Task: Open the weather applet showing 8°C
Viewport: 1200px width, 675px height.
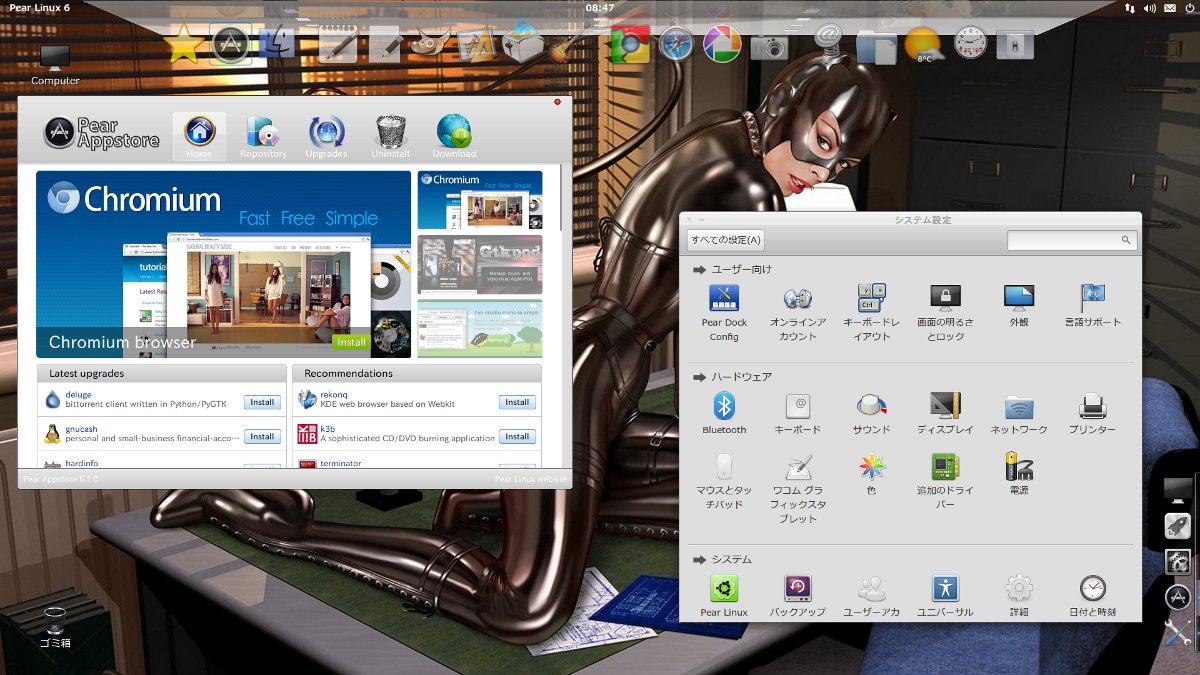Action: click(922, 45)
